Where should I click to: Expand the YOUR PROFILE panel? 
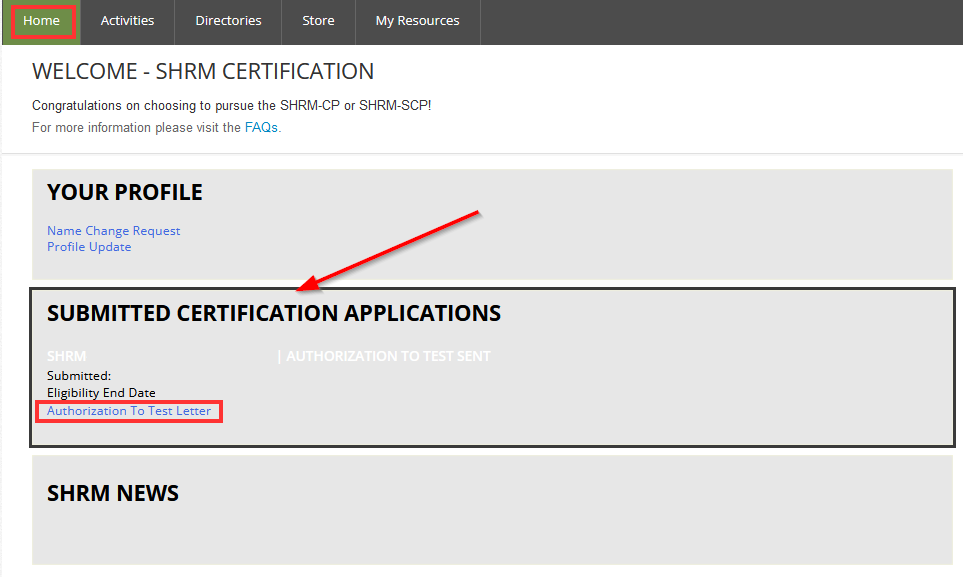point(124,192)
